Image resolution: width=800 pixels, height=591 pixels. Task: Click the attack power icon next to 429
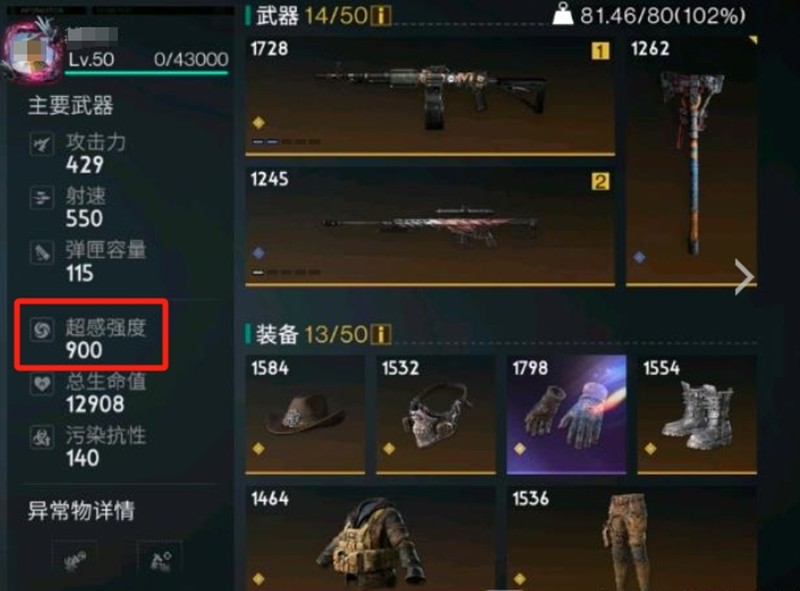[42, 144]
